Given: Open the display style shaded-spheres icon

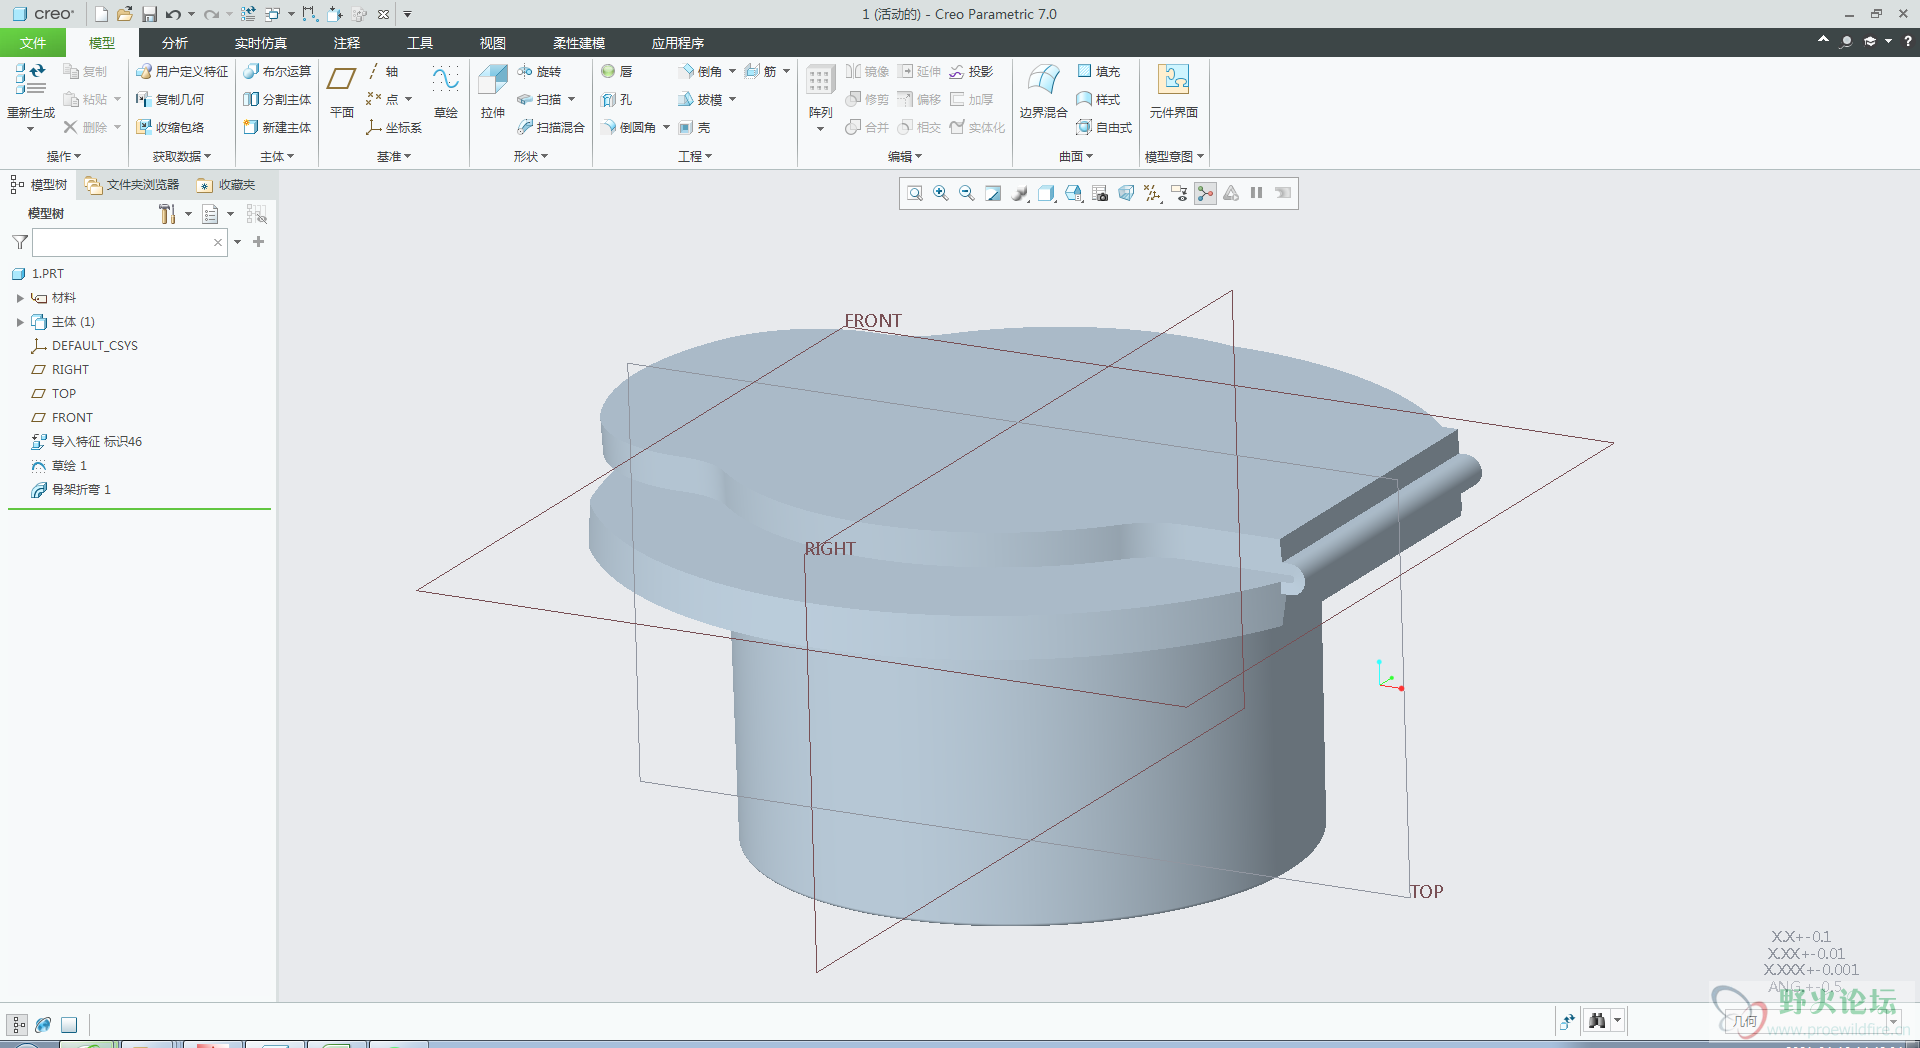Looking at the screenshot, I should pos(1019,193).
